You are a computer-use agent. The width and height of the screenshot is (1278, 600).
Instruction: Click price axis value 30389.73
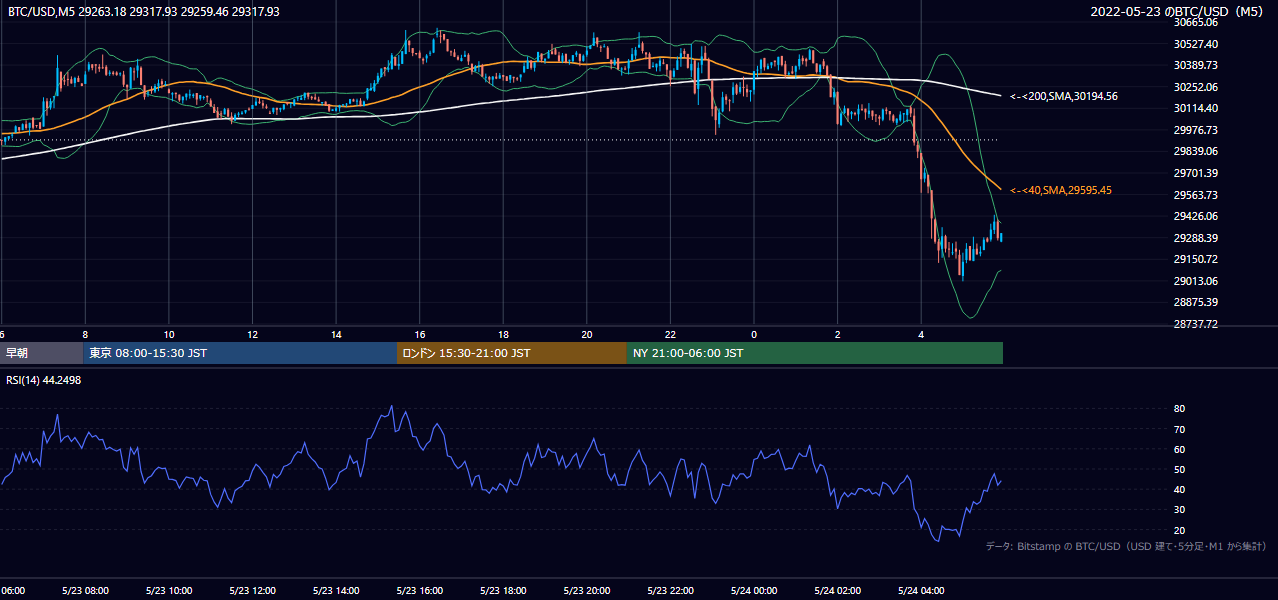click(1196, 65)
